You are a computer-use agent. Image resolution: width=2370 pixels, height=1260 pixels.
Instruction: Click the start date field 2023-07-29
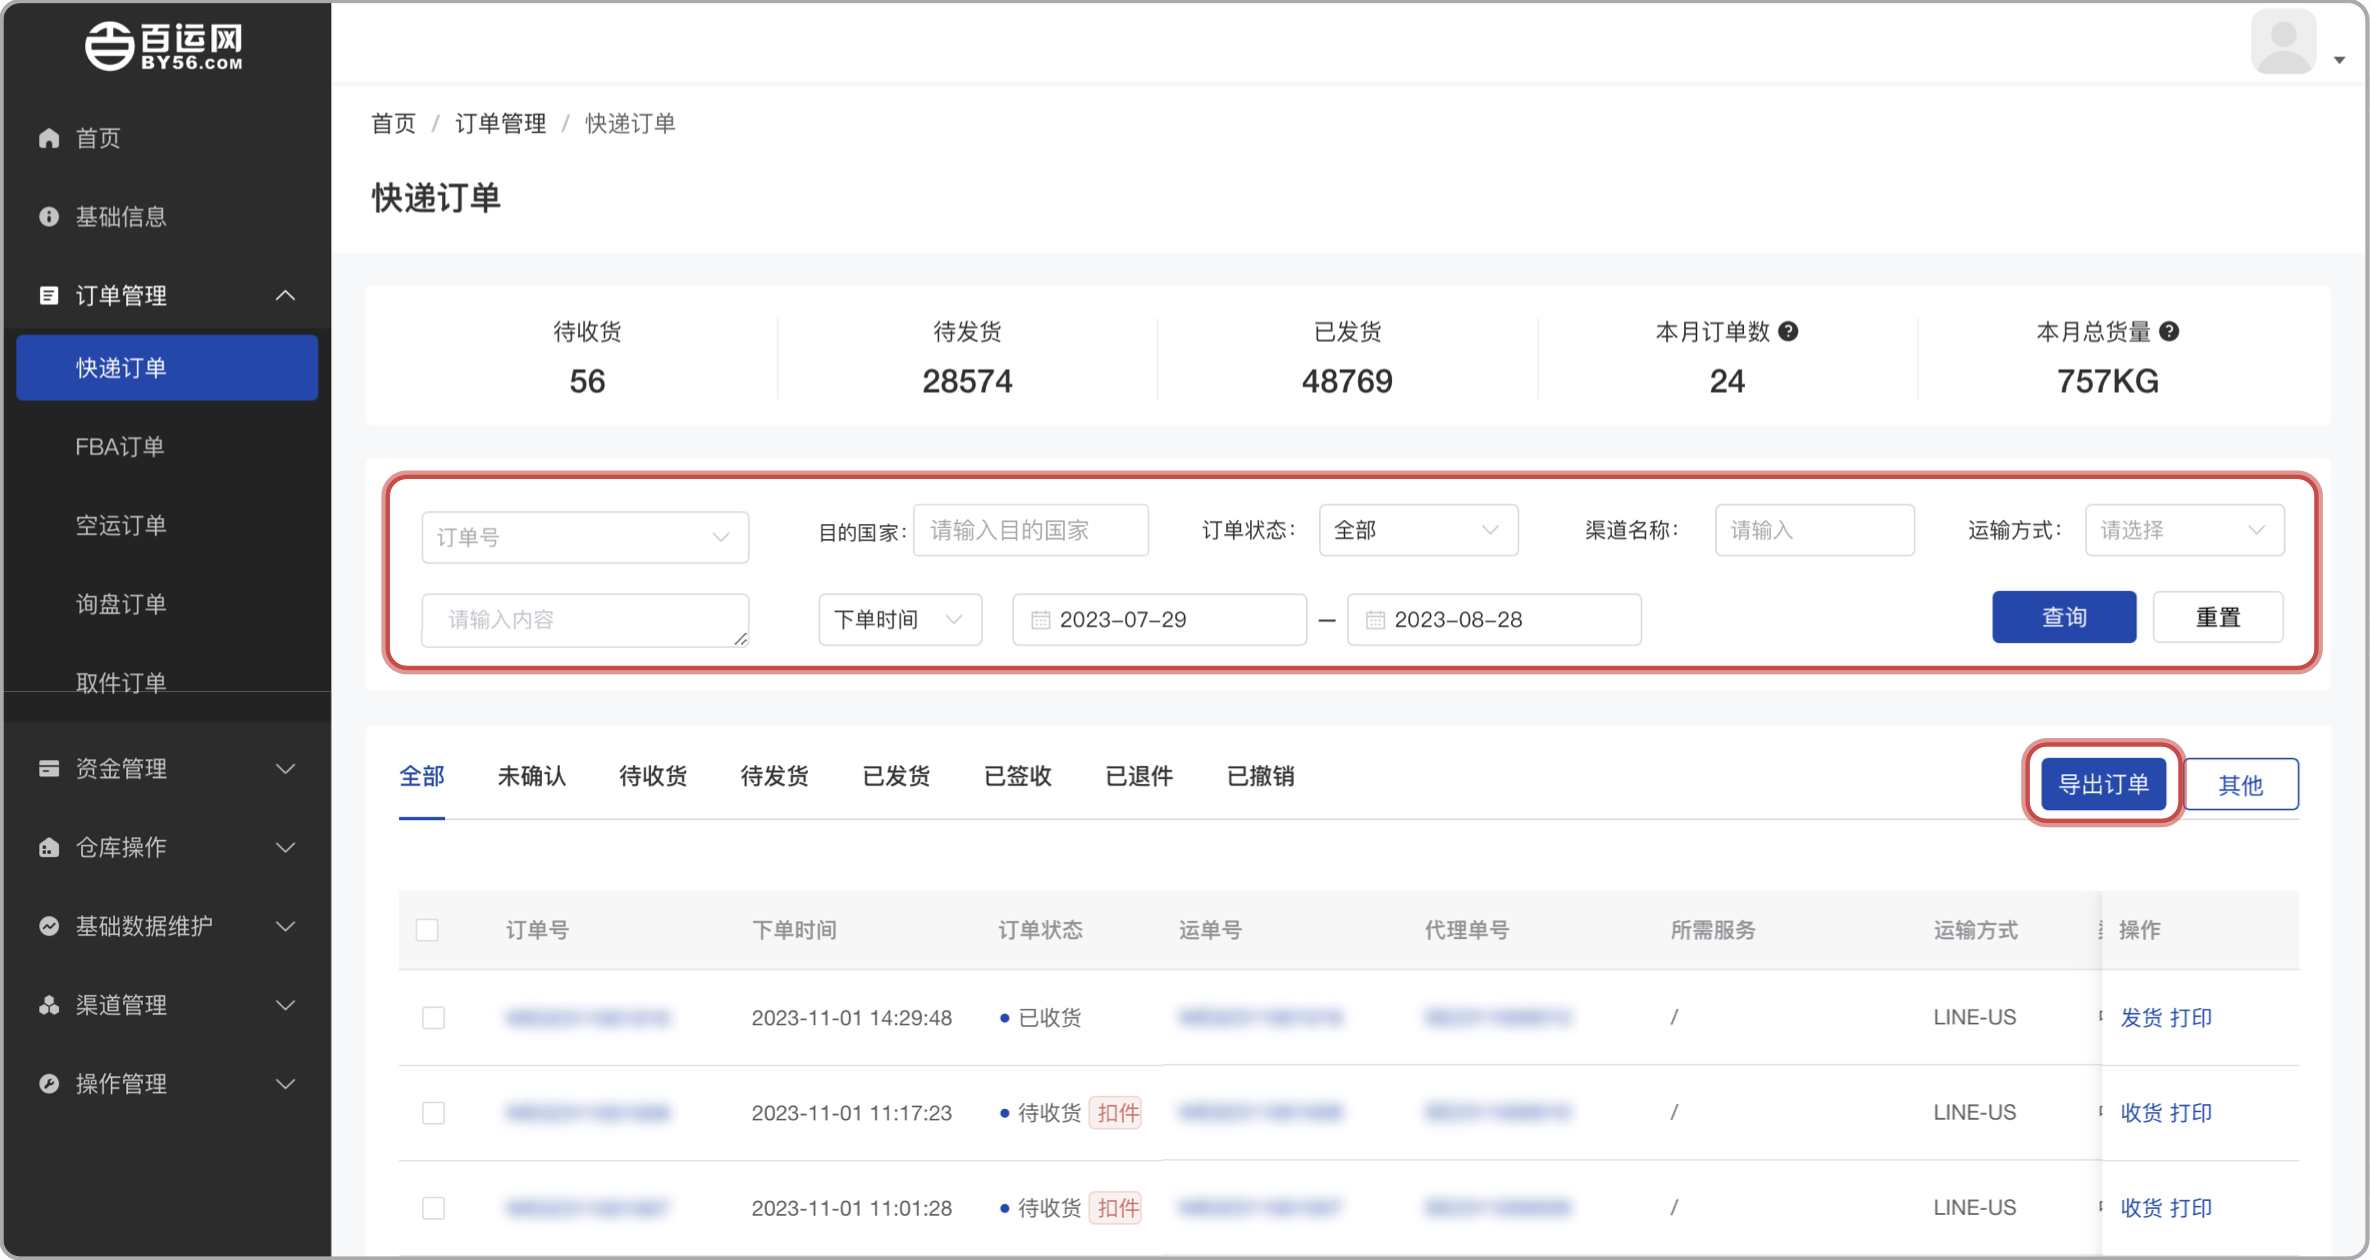1158,620
